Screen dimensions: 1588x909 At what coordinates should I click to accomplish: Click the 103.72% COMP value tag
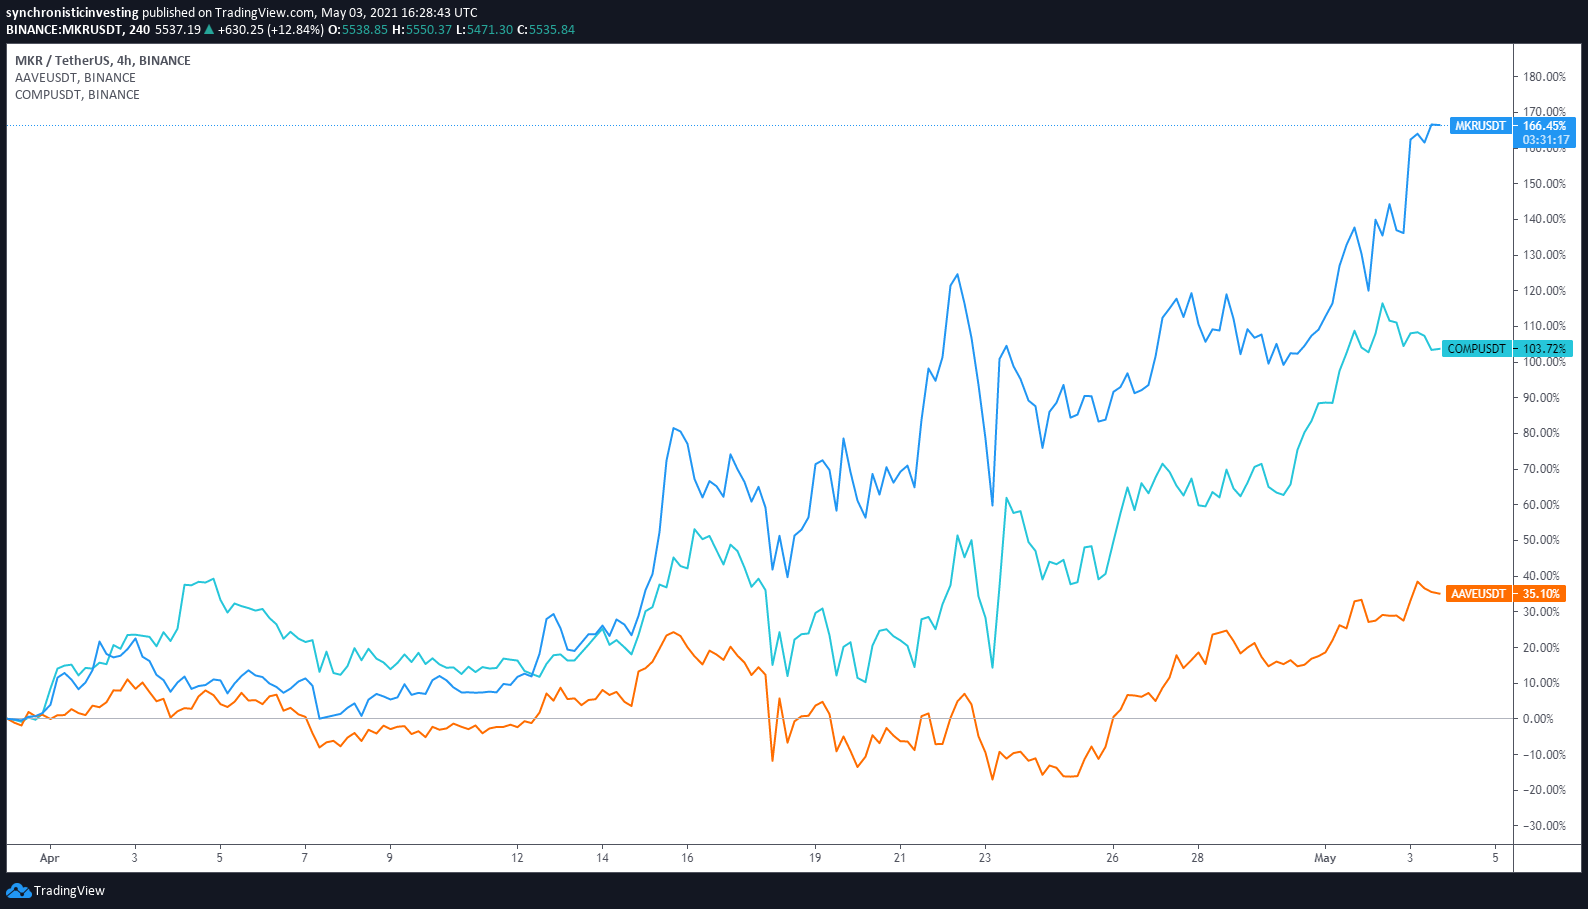[x=1544, y=349]
